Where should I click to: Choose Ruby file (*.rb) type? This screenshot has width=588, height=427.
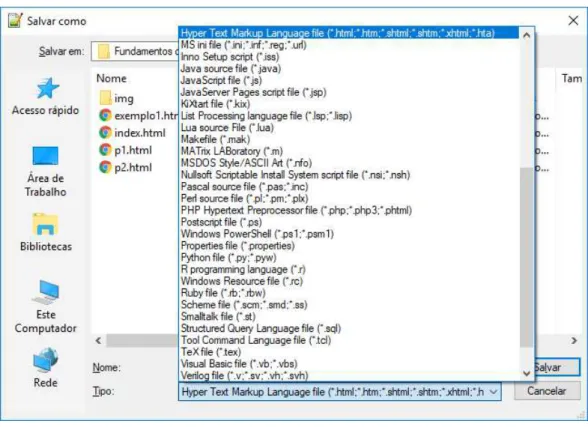tap(349, 293)
